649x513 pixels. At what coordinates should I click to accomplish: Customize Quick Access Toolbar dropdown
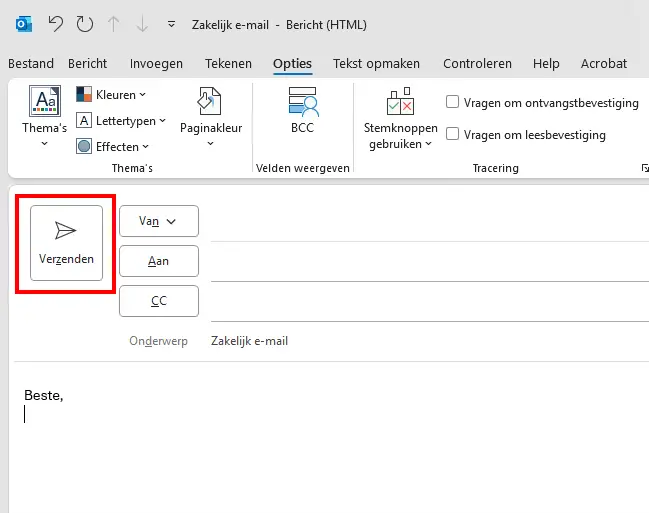pyautogui.click(x=171, y=24)
